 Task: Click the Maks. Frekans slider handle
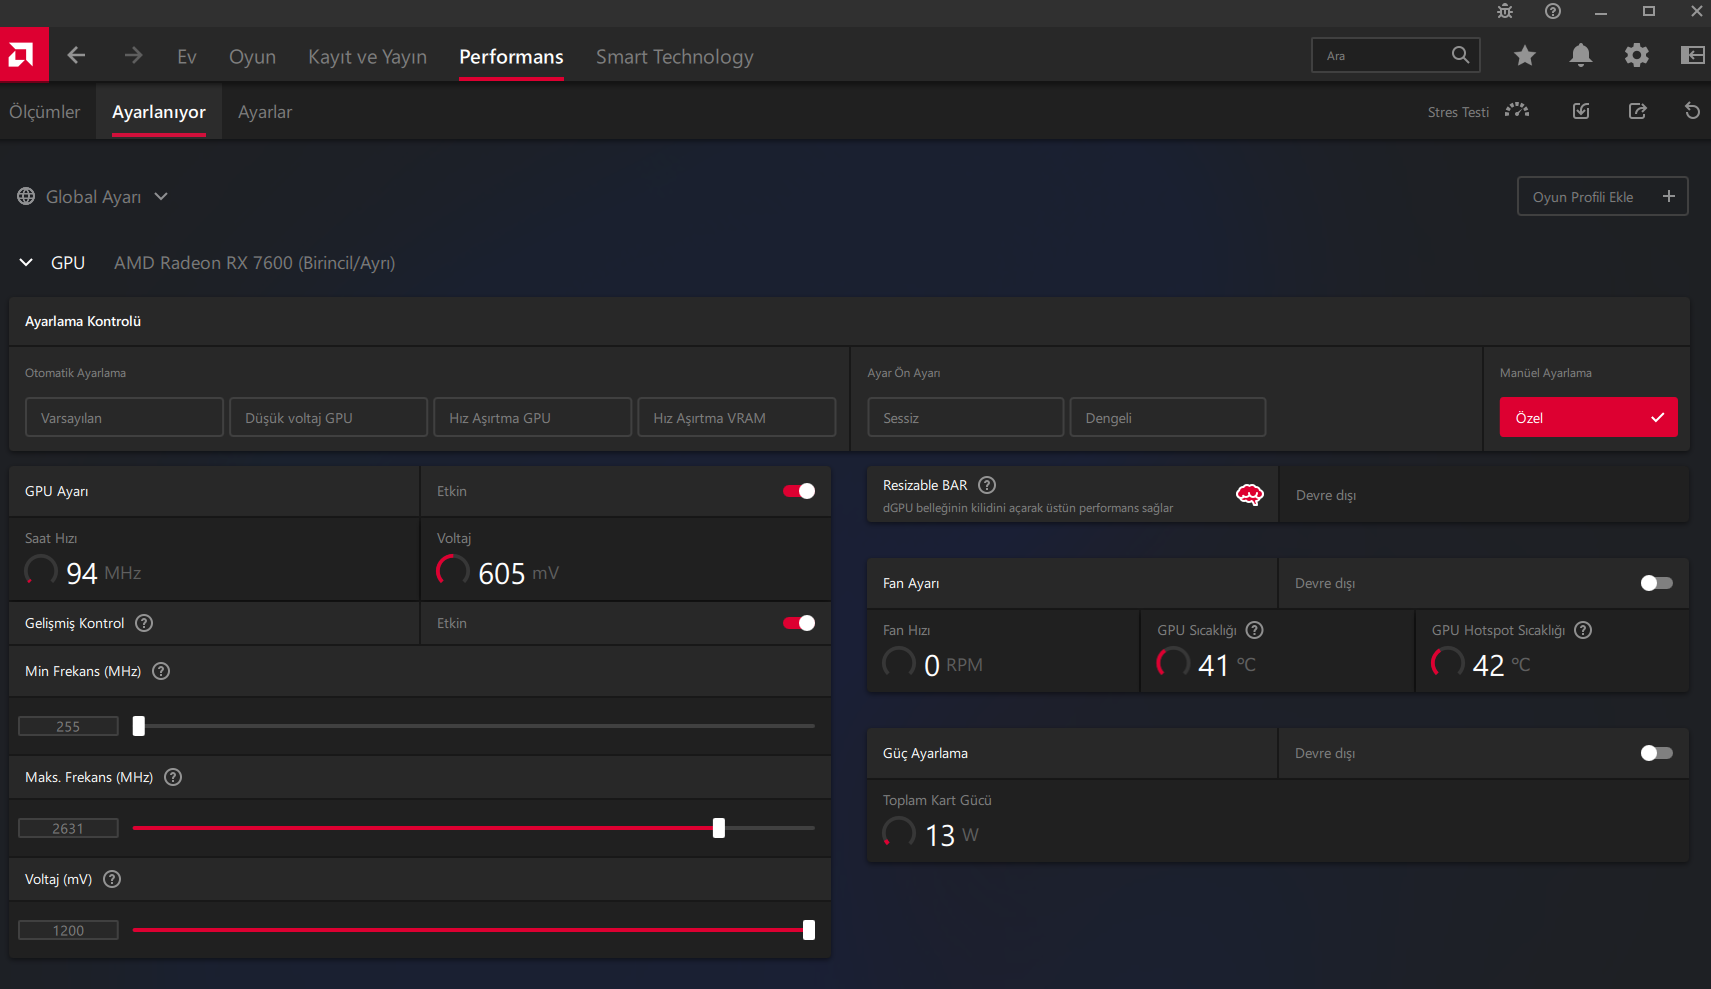(x=719, y=828)
